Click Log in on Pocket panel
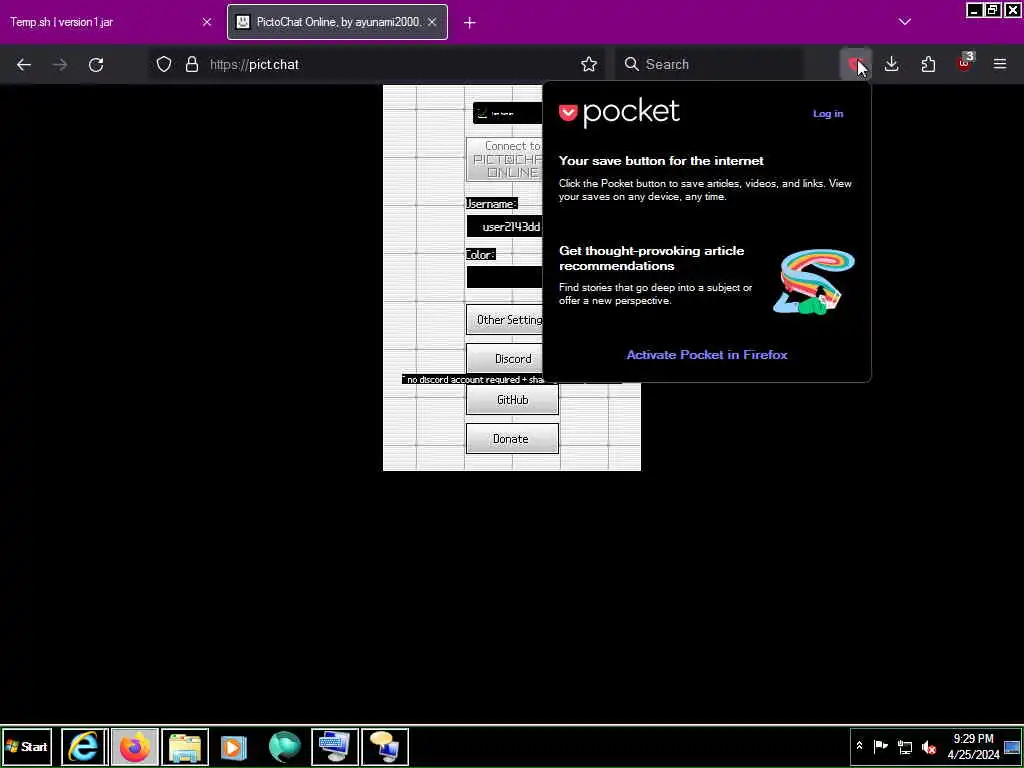Image resolution: width=1024 pixels, height=768 pixels. [827, 114]
